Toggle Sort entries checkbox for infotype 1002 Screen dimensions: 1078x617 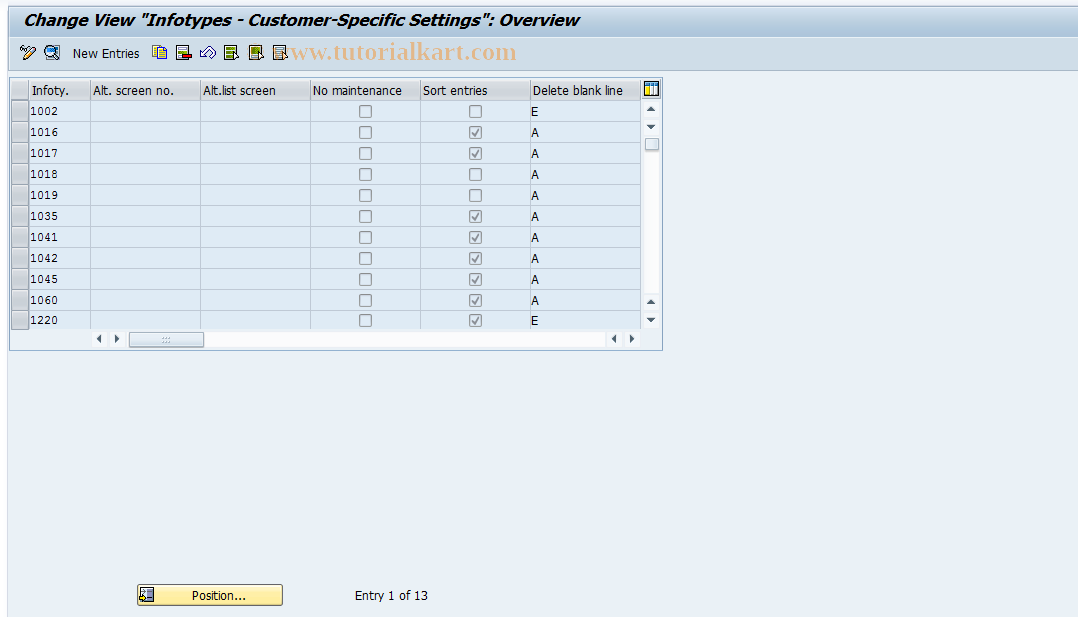[475, 111]
